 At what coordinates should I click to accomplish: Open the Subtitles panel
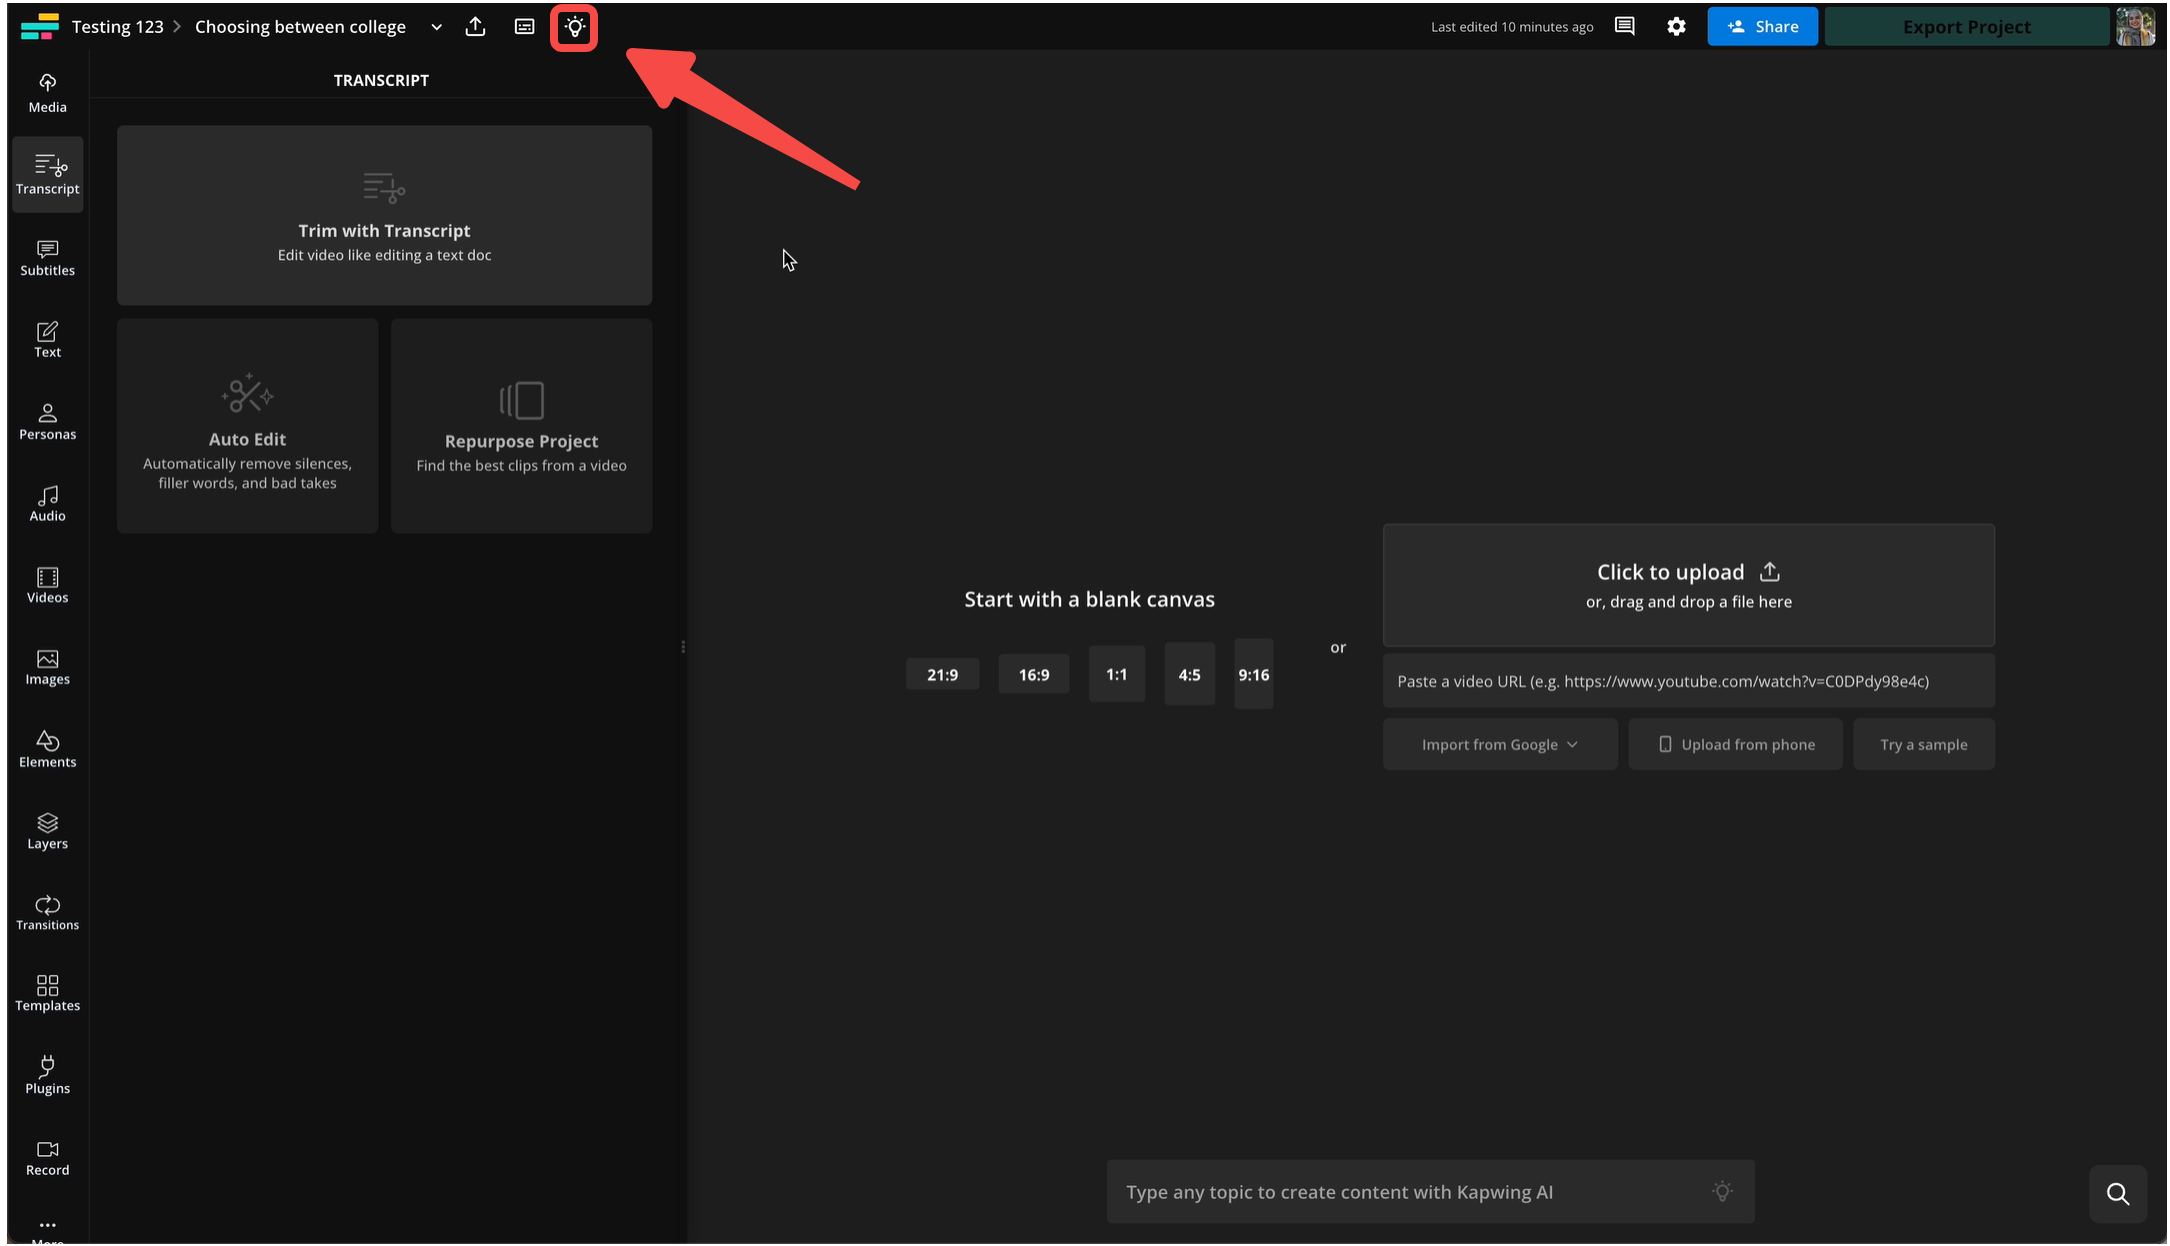[x=47, y=258]
